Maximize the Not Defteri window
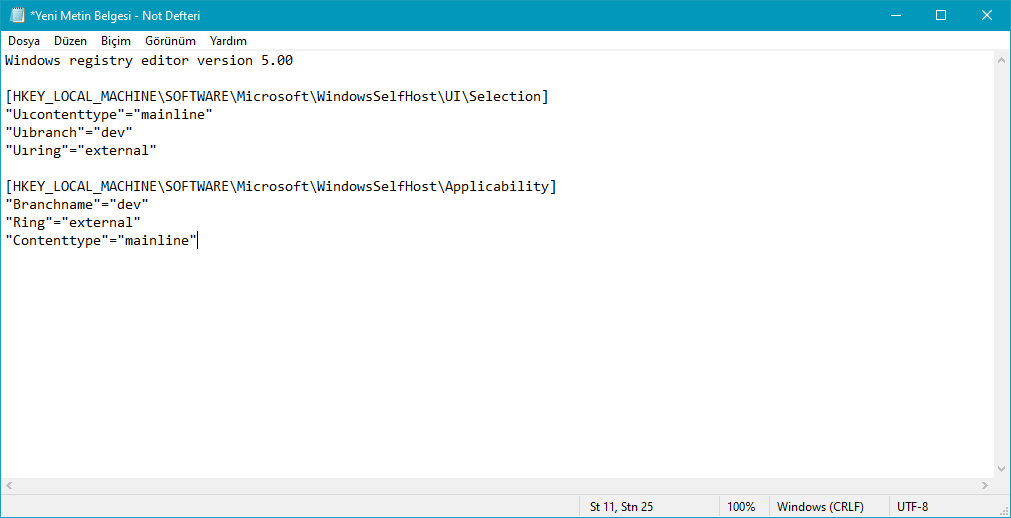This screenshot has height=518, width=1011. point(941,15)
